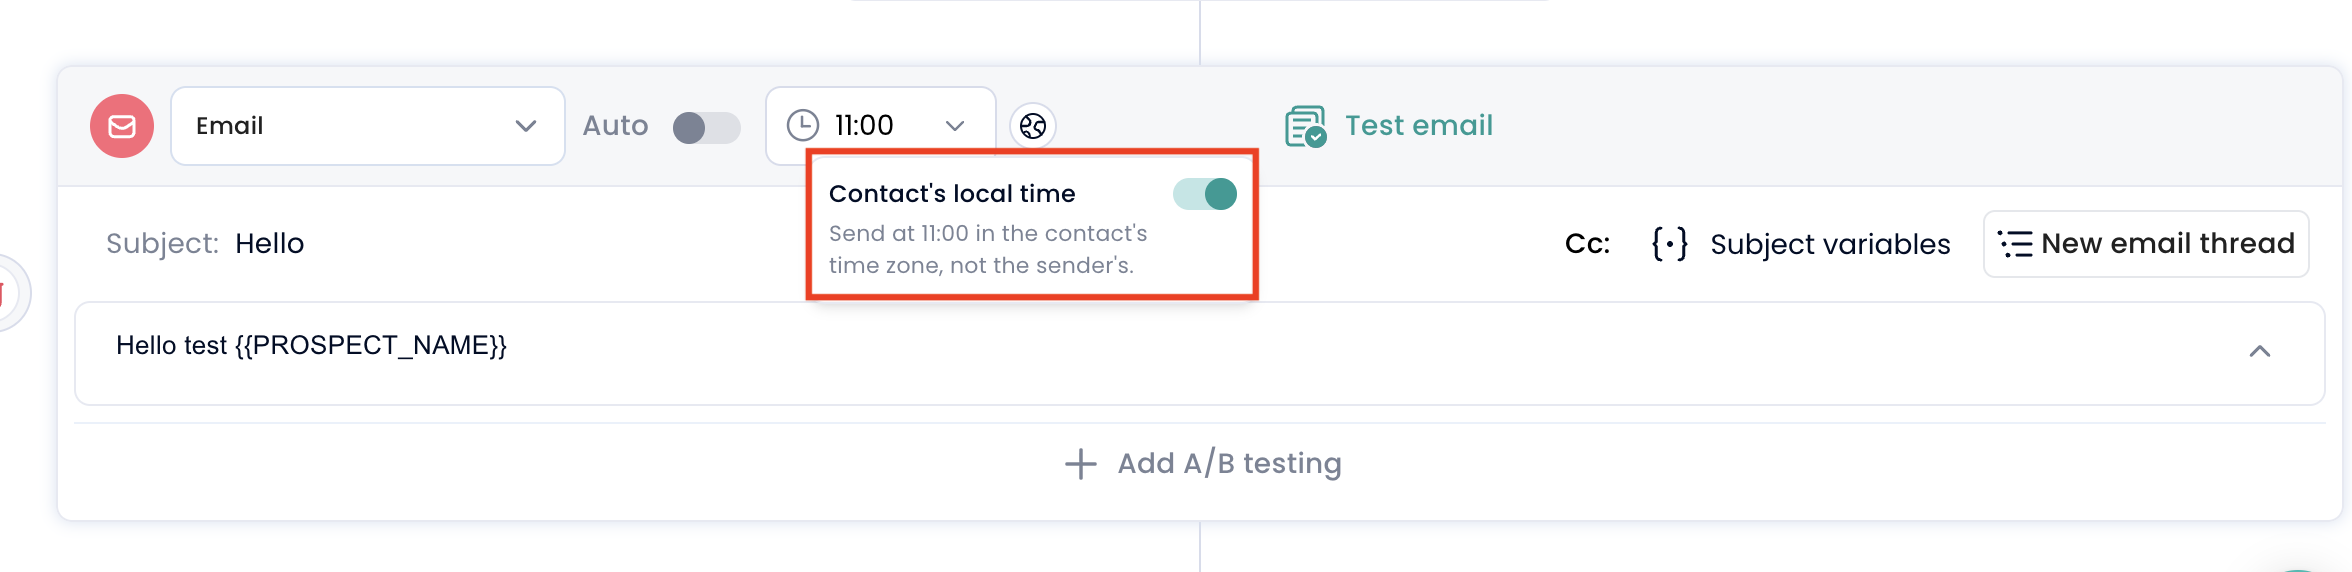Open Subject variables
The image size is (2352, 572).
coord(1830,244)
